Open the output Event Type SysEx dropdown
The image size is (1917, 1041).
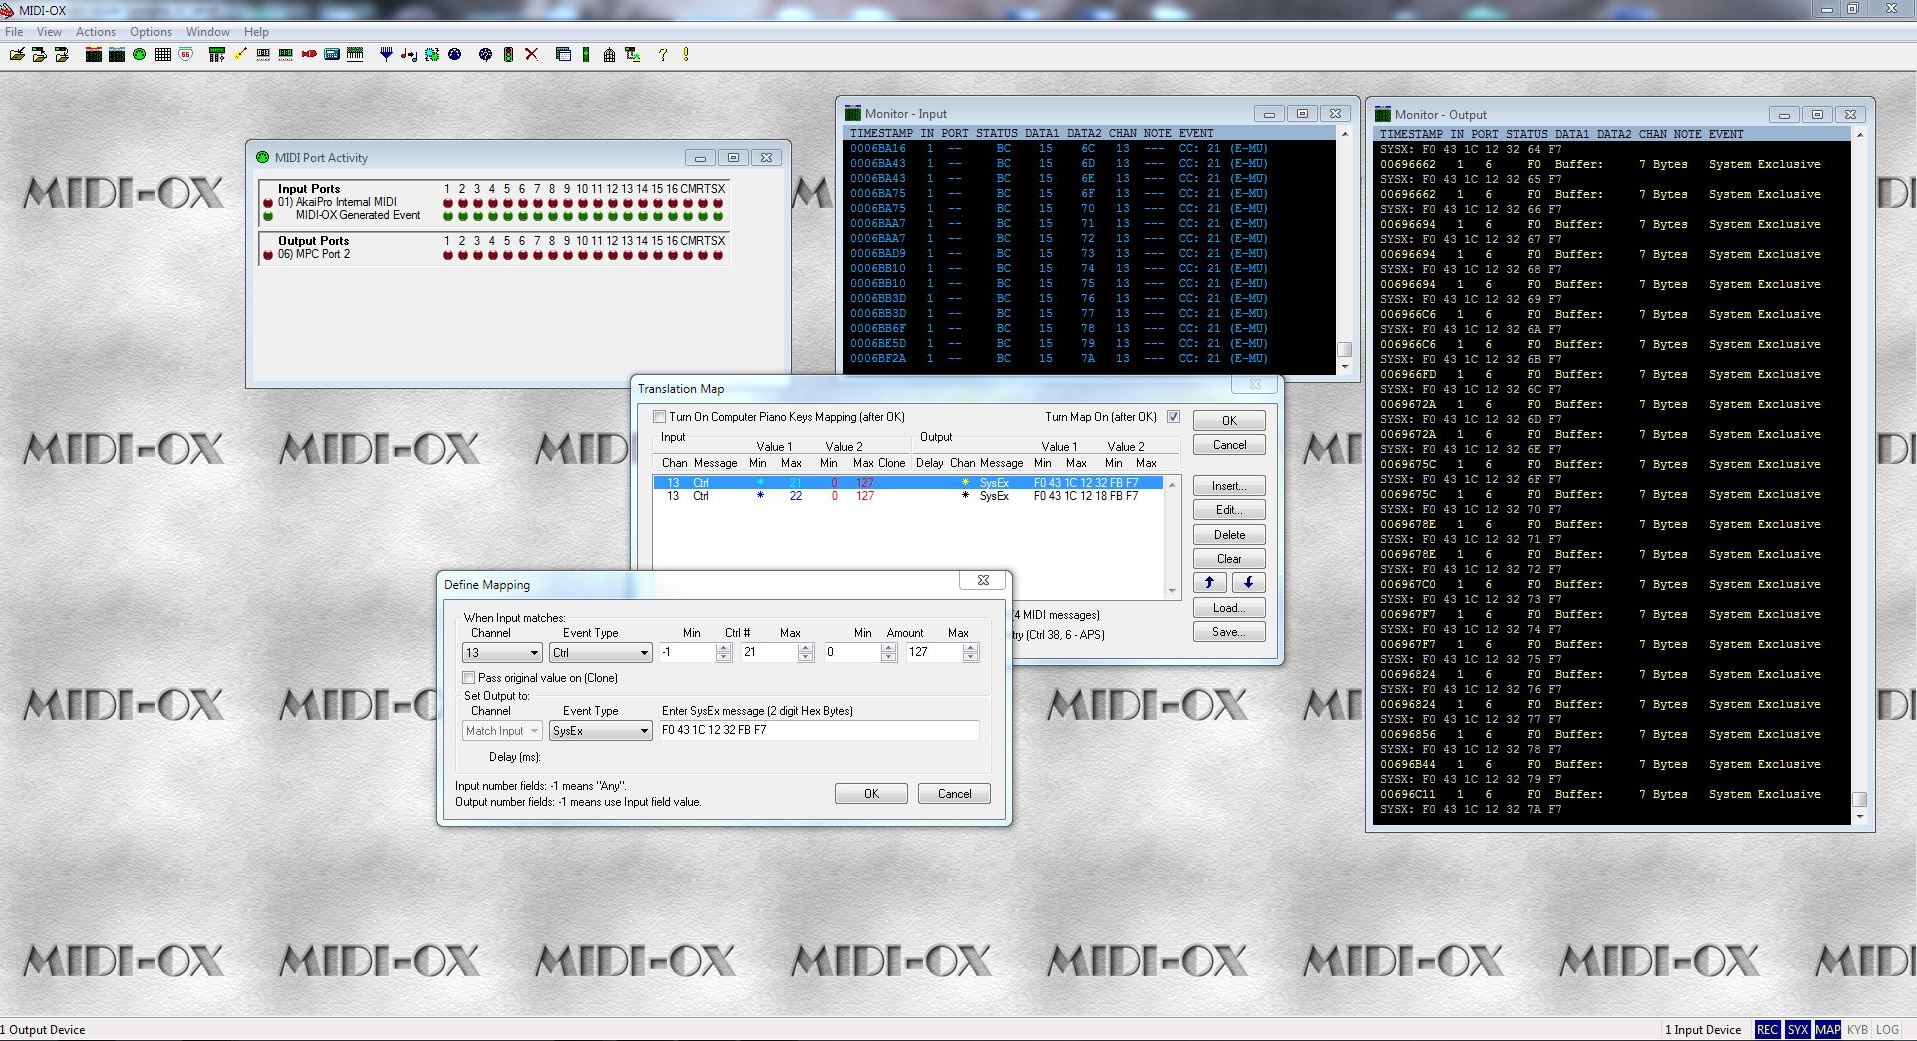[600, 731]
